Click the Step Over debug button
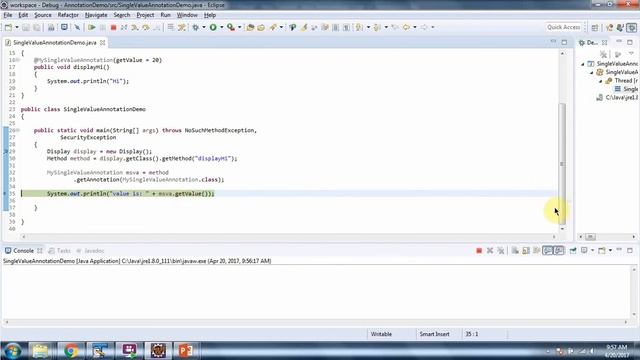The height and width of the screenshot is (360, 640). 146,27
